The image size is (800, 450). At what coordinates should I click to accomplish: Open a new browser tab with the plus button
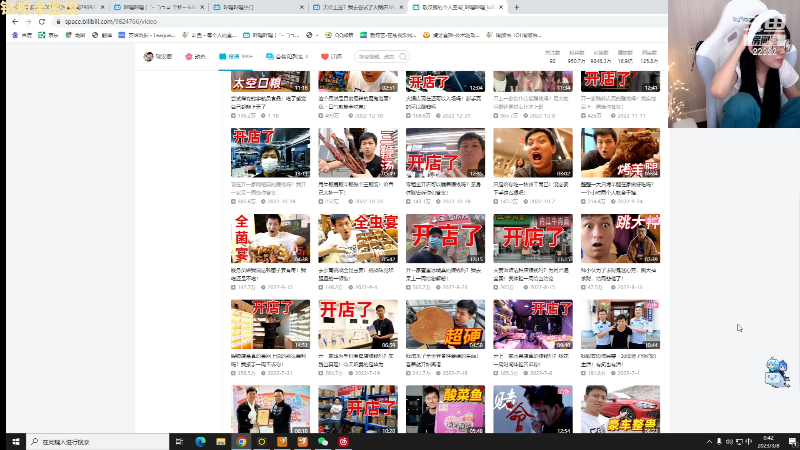coord(516,7)
